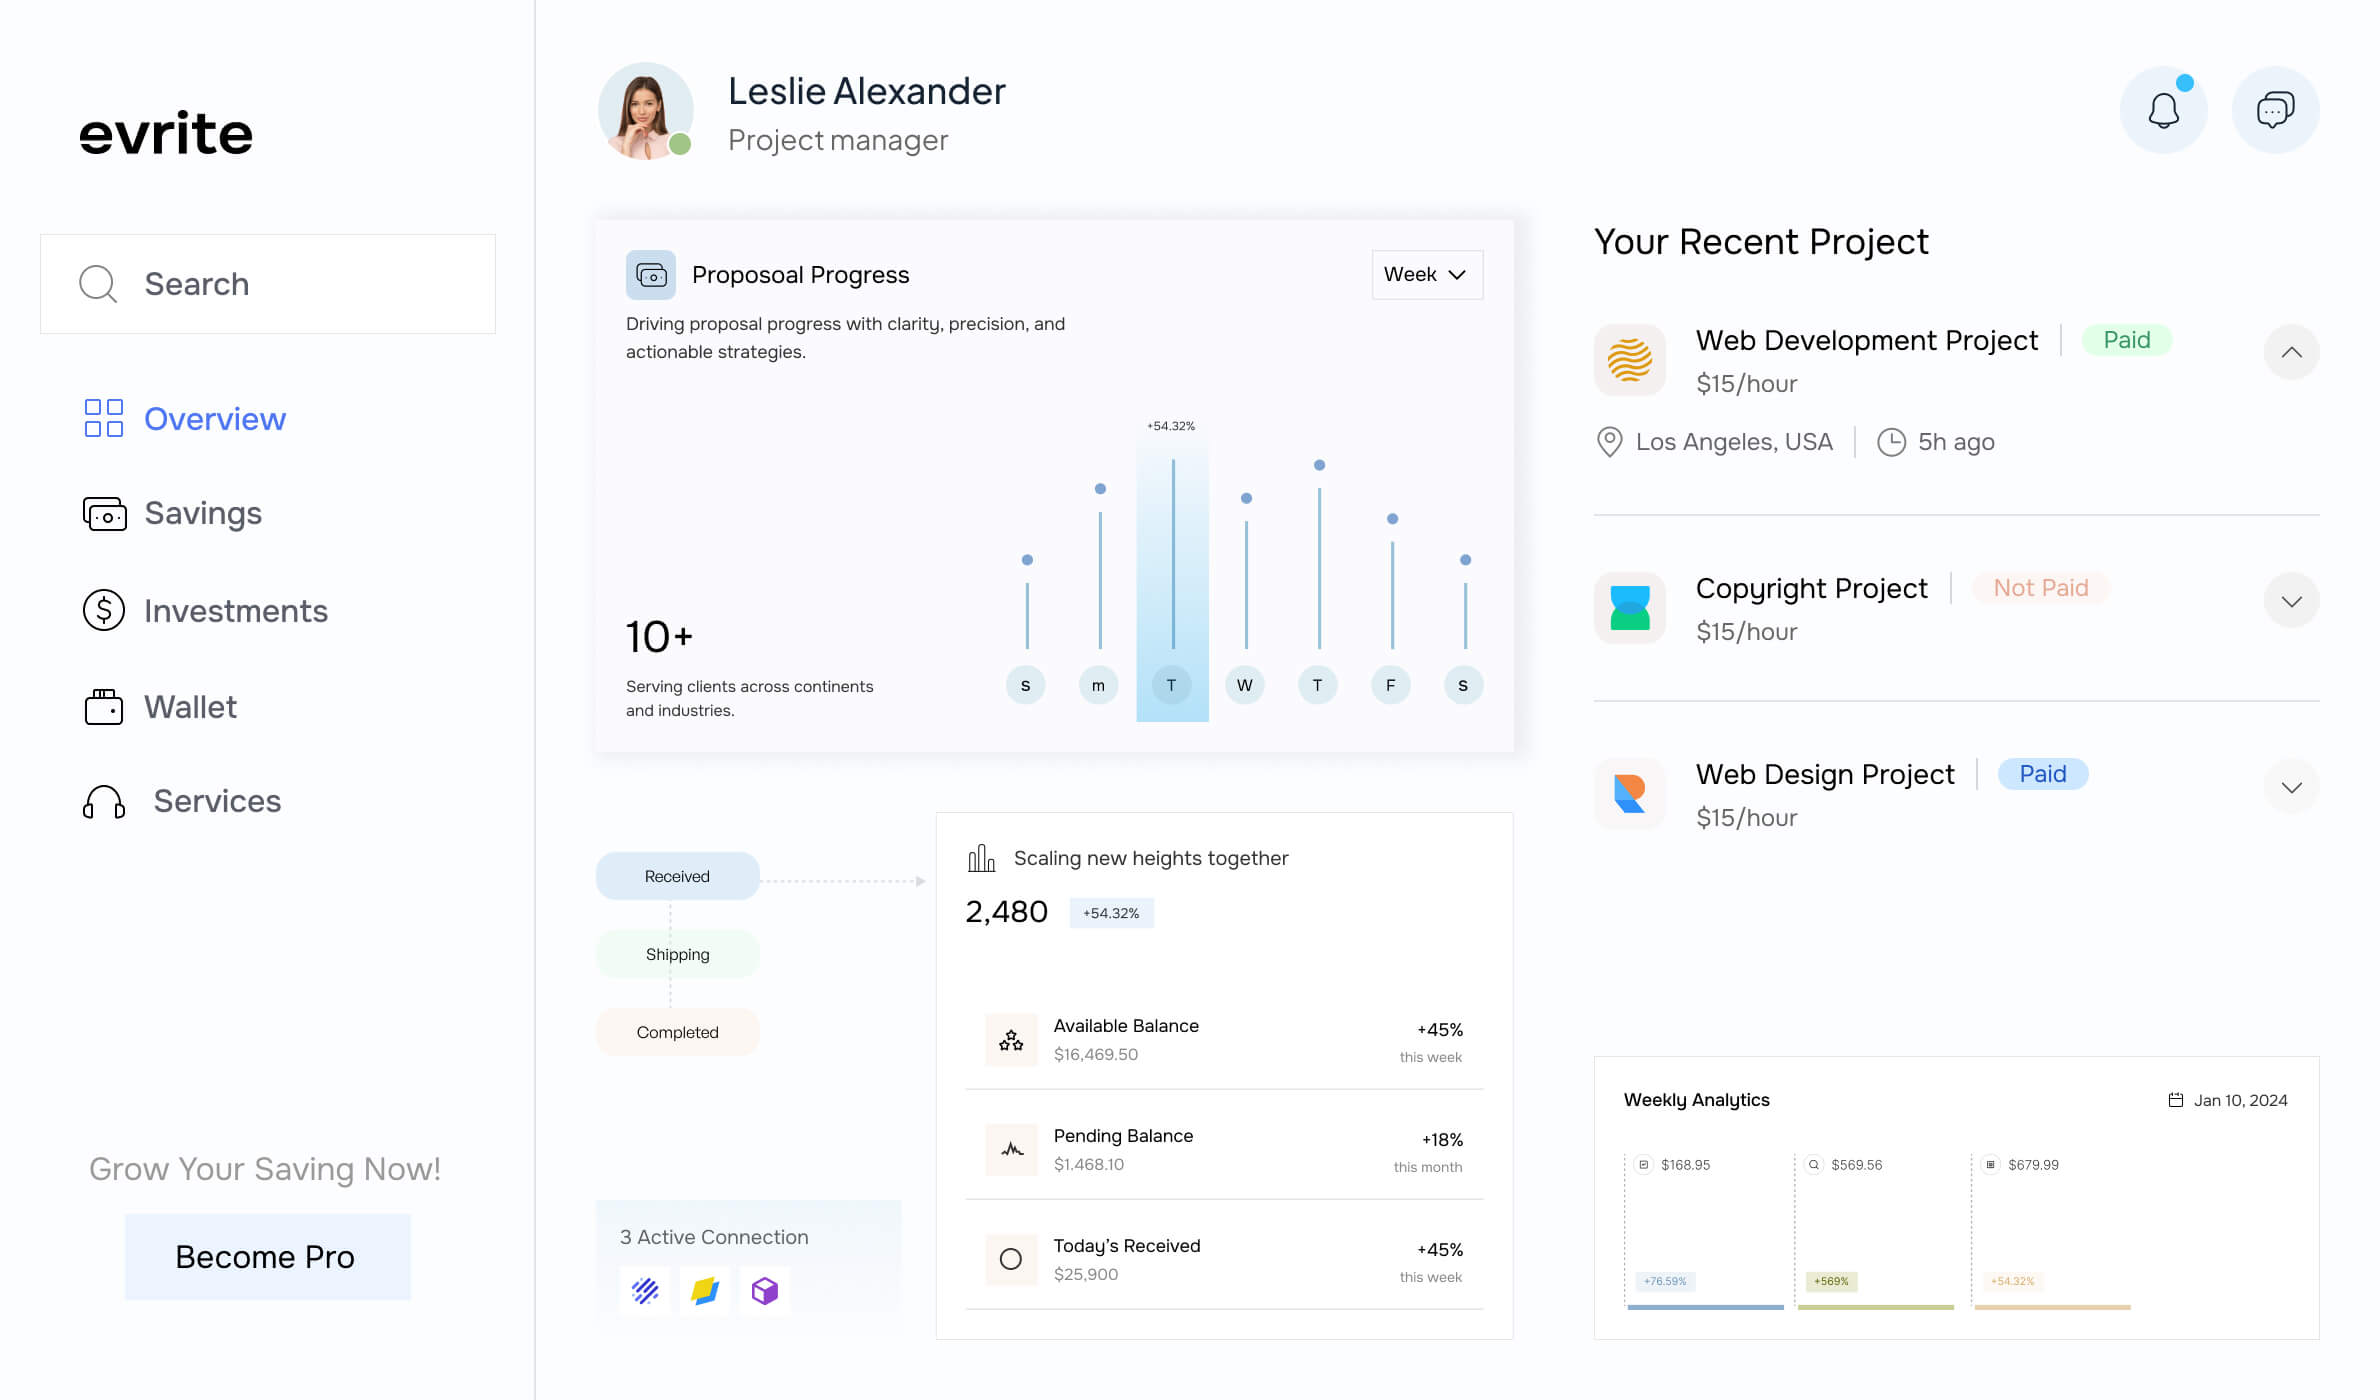Select the Friday day circle
2380x1400 pixels.
(1390, 685)
